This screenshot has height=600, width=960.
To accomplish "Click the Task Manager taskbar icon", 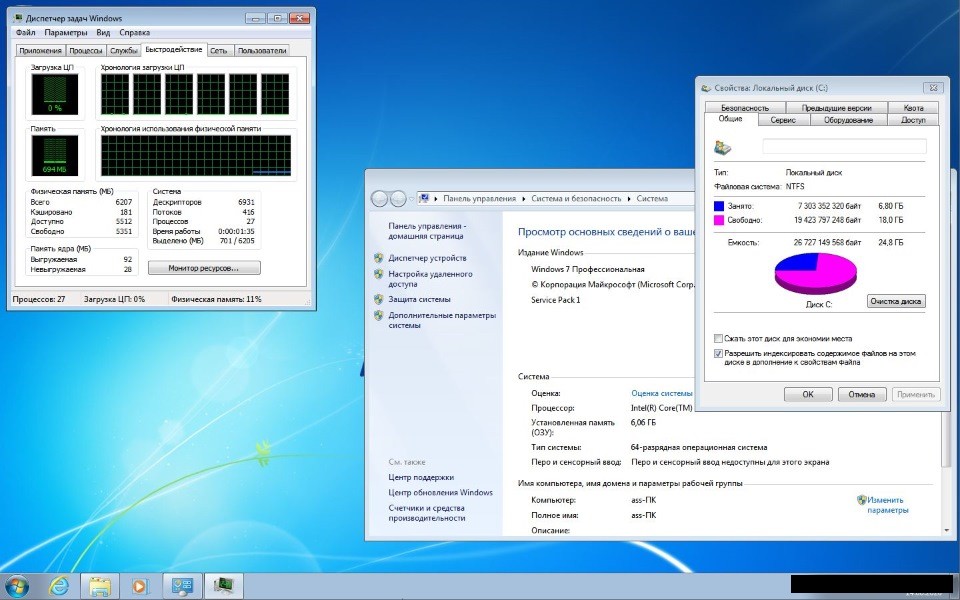I will [x=223, y=586].
